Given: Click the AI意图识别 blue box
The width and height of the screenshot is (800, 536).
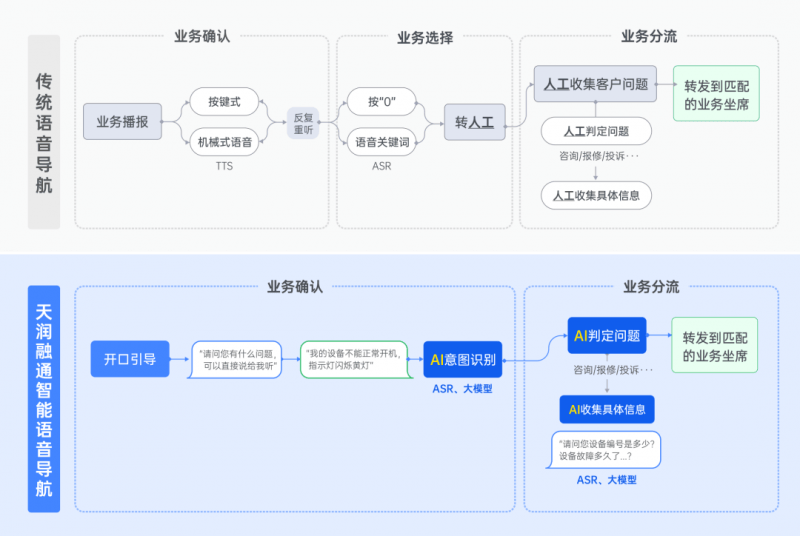Looking at the screenshot, I should pyautogui.click(x=463, y=360).
